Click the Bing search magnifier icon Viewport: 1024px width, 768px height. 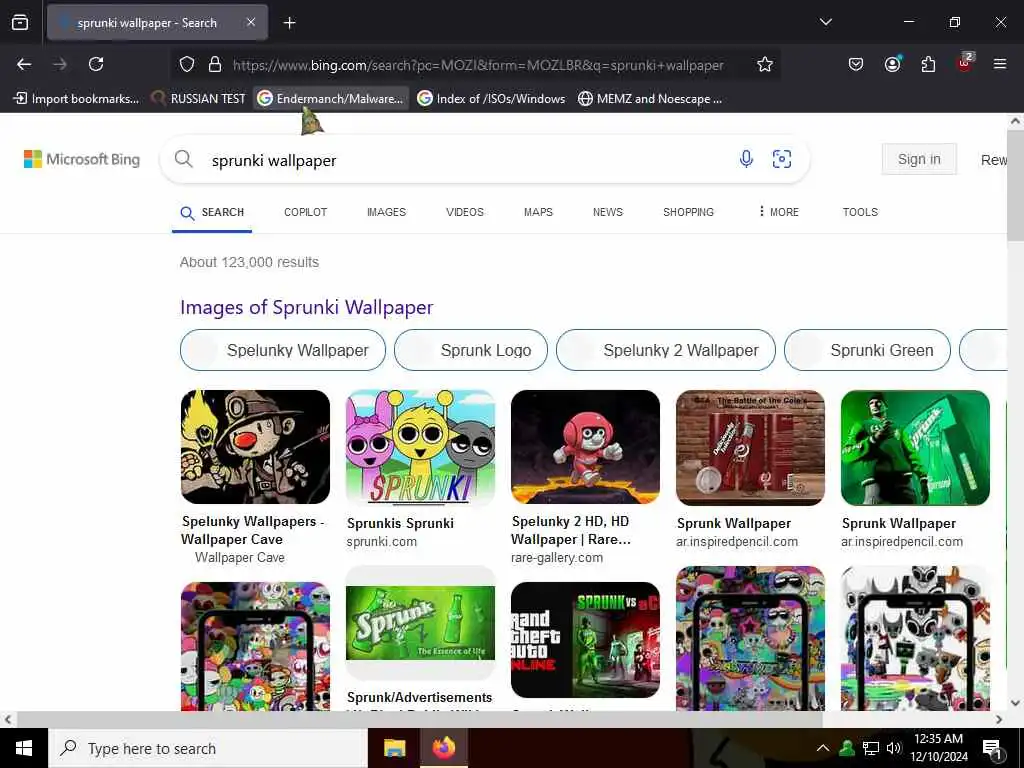tap(184, 159)
